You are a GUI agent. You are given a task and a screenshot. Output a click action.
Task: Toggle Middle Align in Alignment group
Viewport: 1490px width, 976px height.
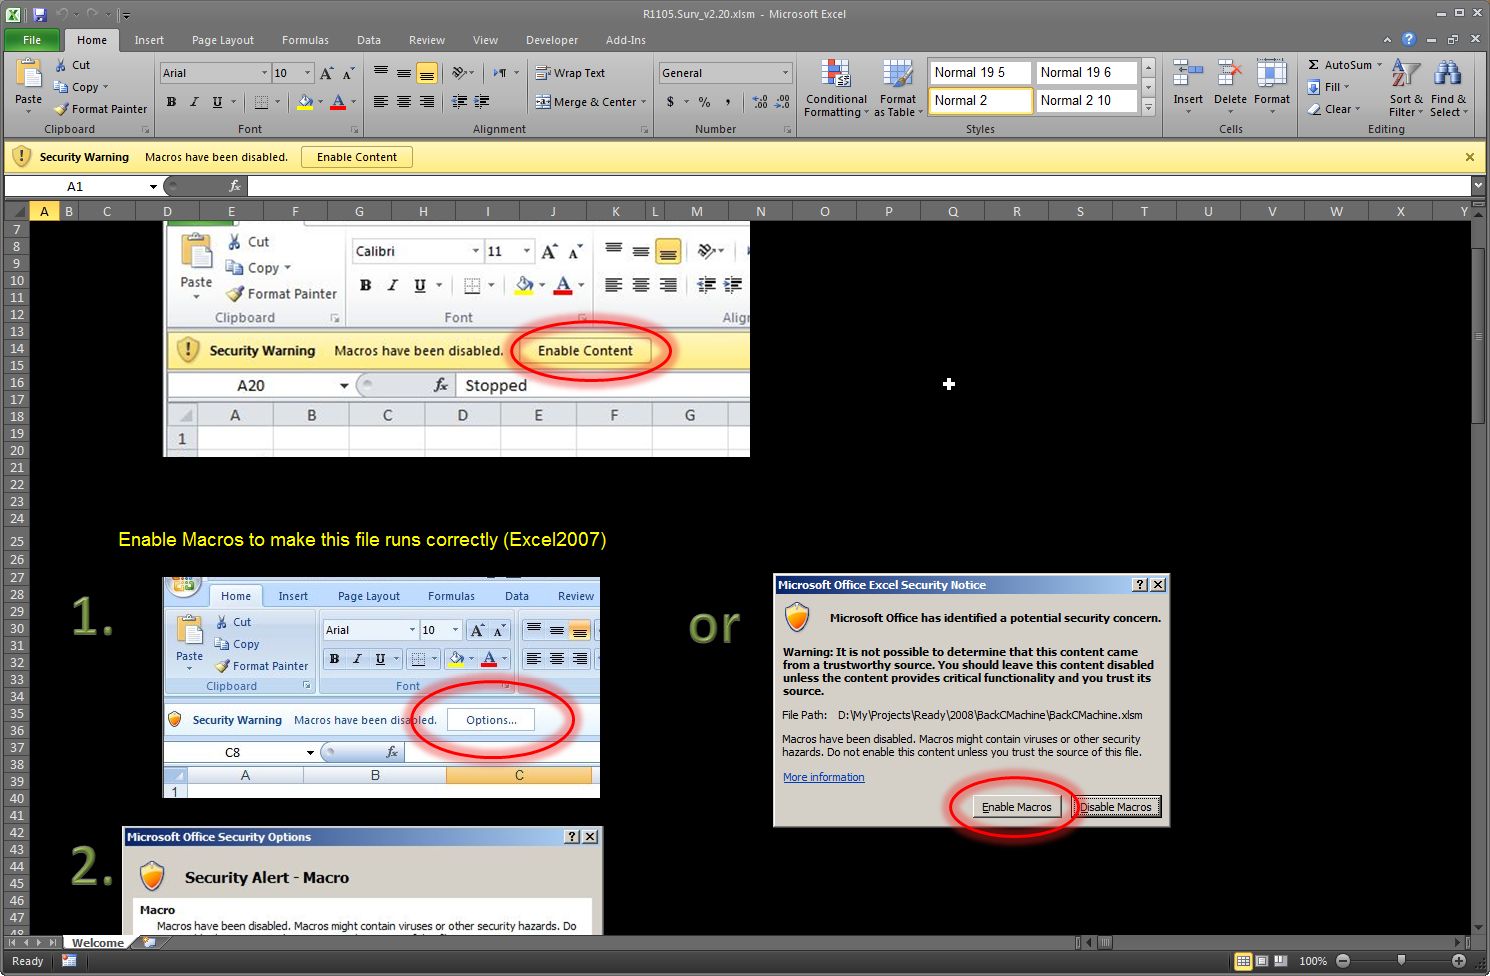click(404, 73)
